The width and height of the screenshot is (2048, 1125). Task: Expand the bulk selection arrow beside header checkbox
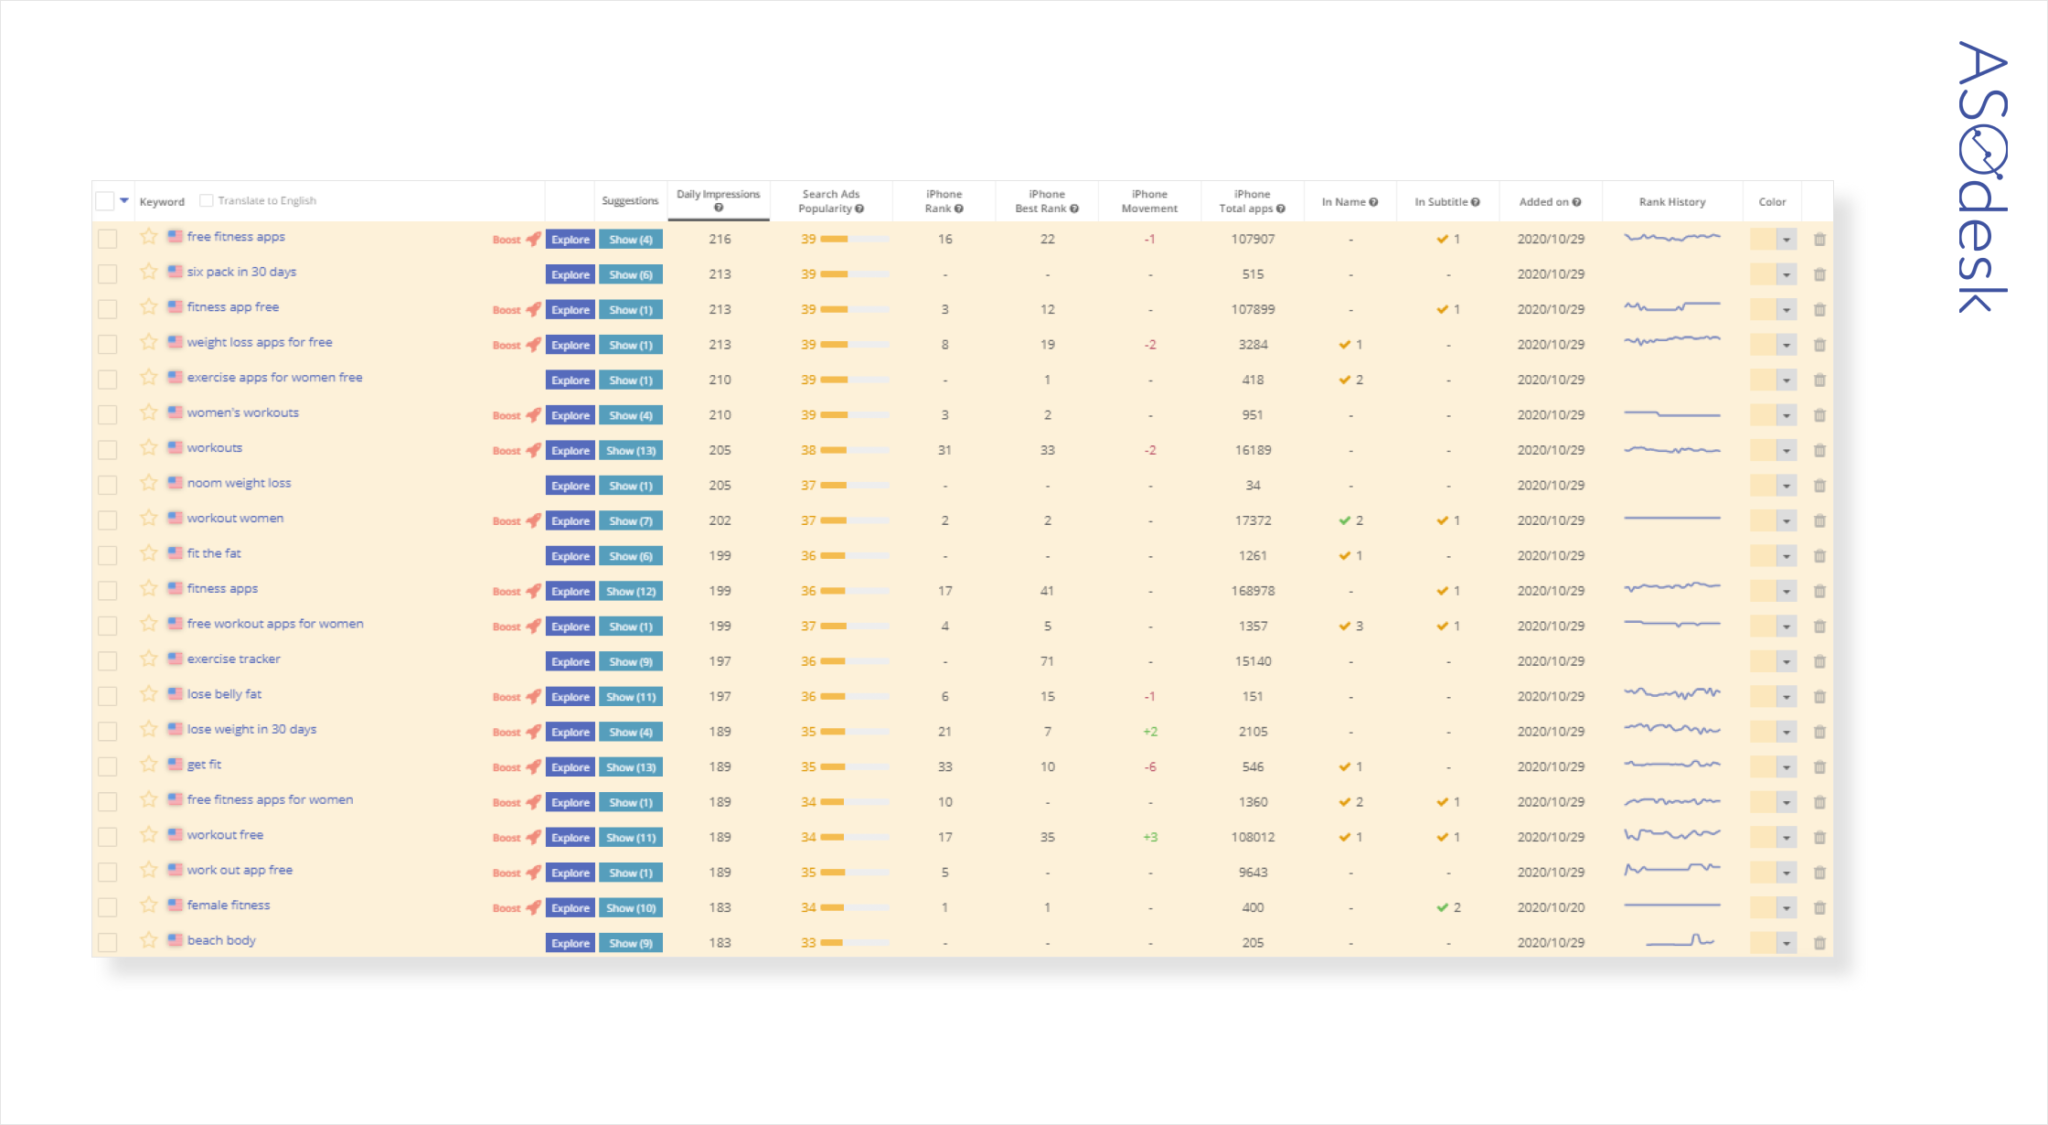pos(124,201)
